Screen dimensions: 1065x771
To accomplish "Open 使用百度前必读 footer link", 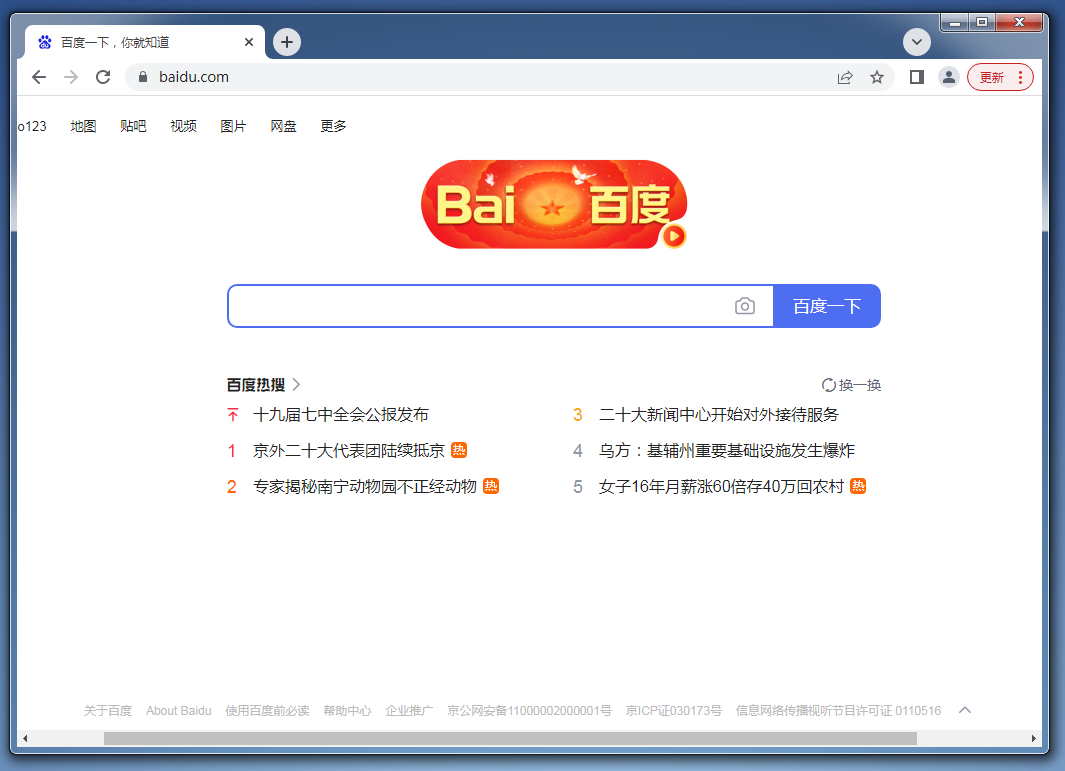I will point(268,711).
